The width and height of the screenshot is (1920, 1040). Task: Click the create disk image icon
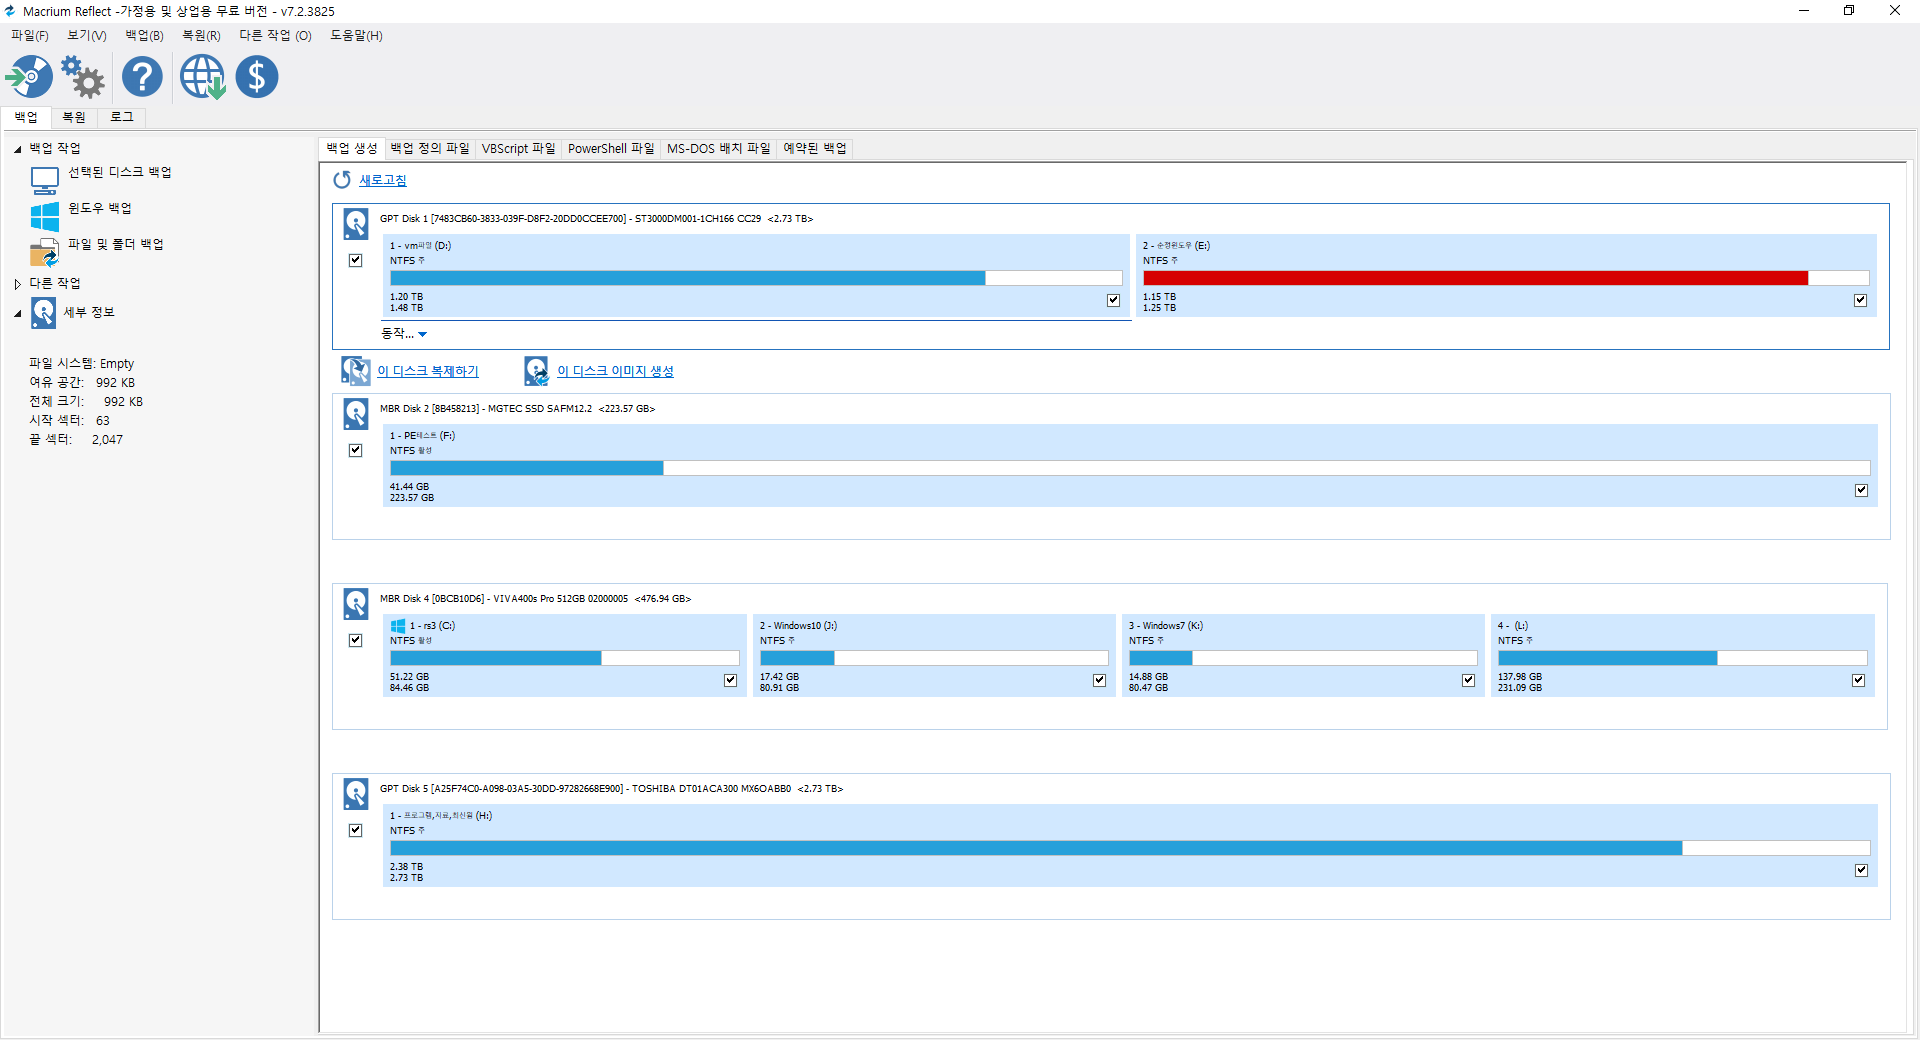(x=537, y=371)
